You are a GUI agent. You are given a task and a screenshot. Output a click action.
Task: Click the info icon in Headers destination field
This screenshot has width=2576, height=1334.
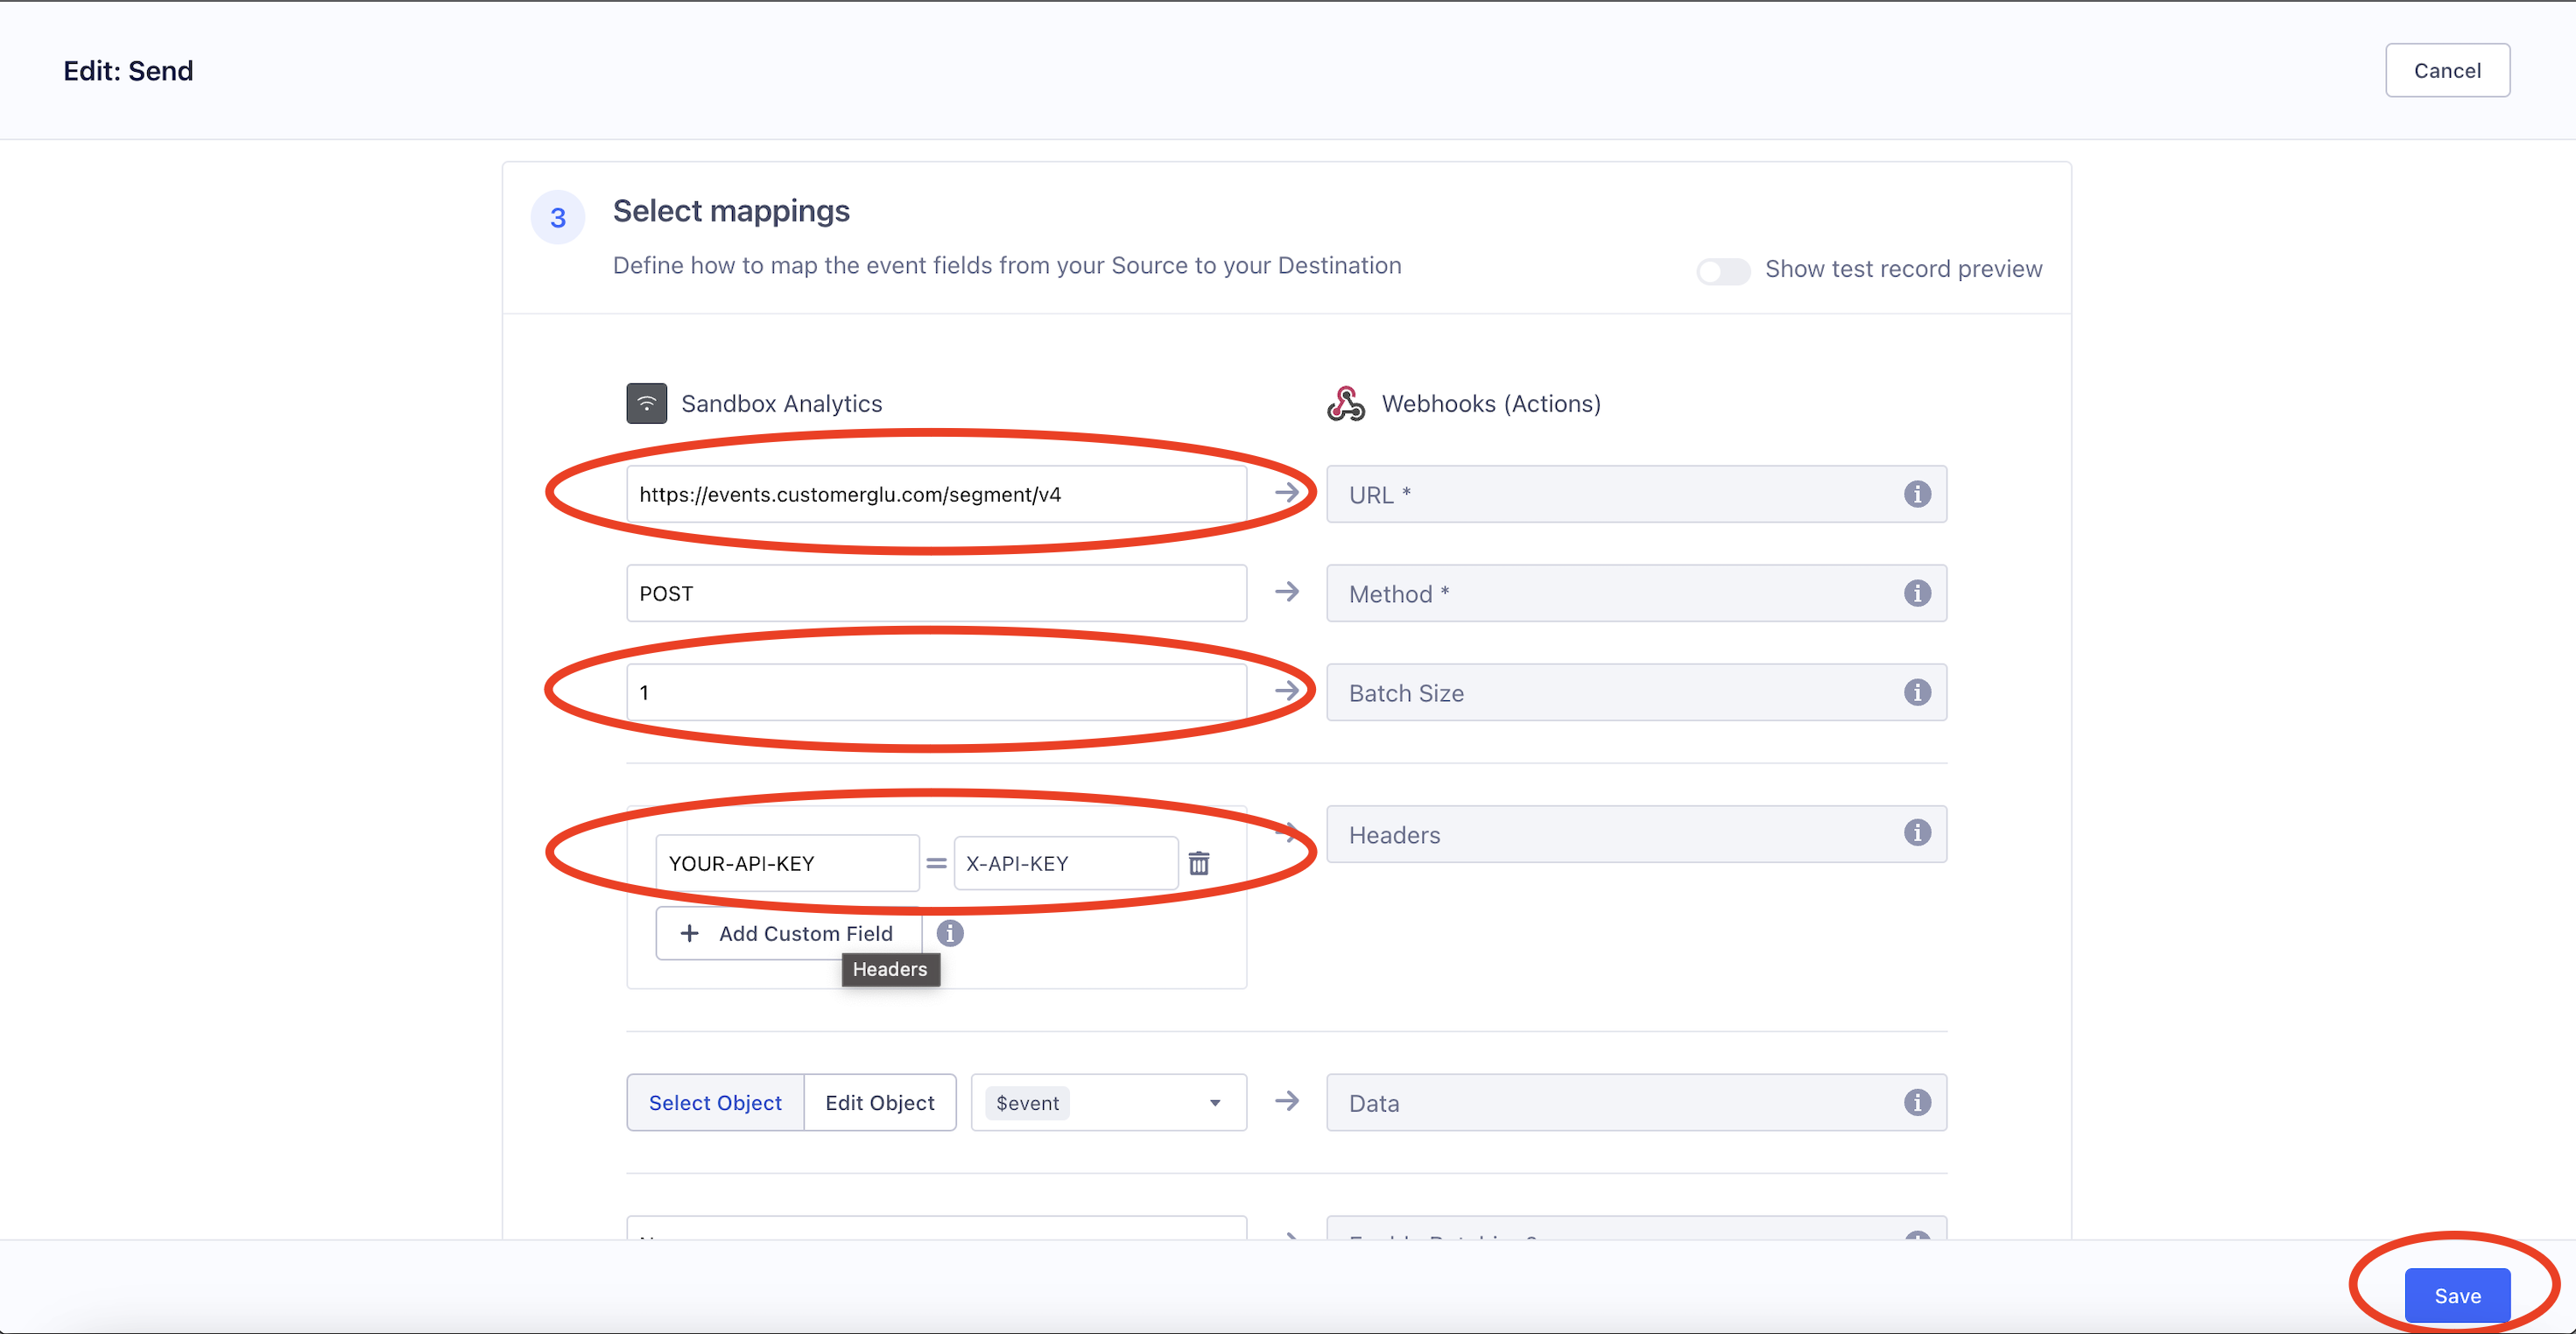click(1916, 833)
